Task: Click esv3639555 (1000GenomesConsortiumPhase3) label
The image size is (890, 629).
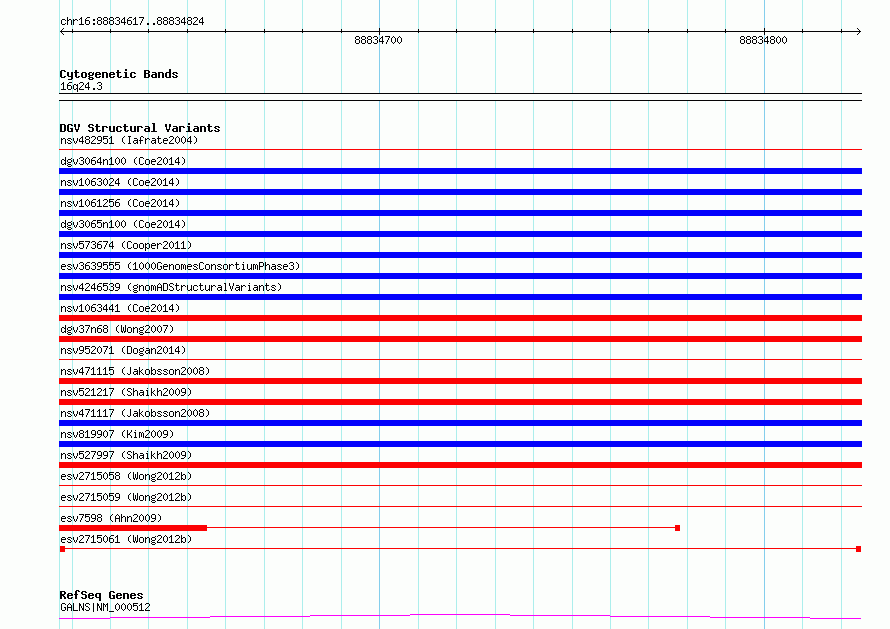Action: click(x=180, y=266)
